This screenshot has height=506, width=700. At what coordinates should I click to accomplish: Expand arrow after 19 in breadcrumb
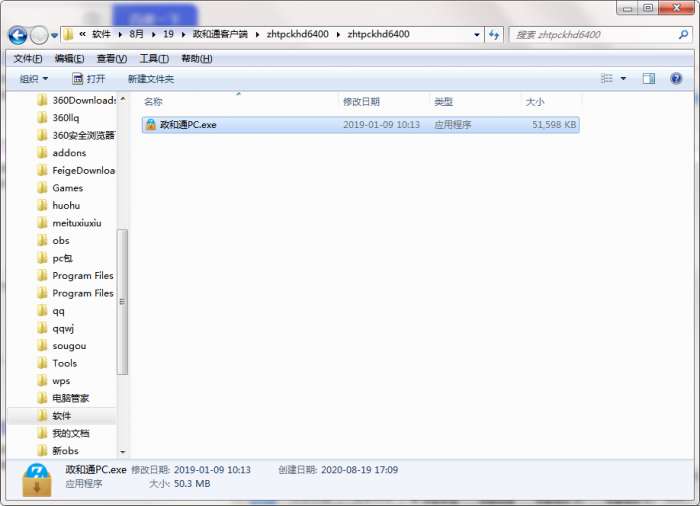pos(183,34)
